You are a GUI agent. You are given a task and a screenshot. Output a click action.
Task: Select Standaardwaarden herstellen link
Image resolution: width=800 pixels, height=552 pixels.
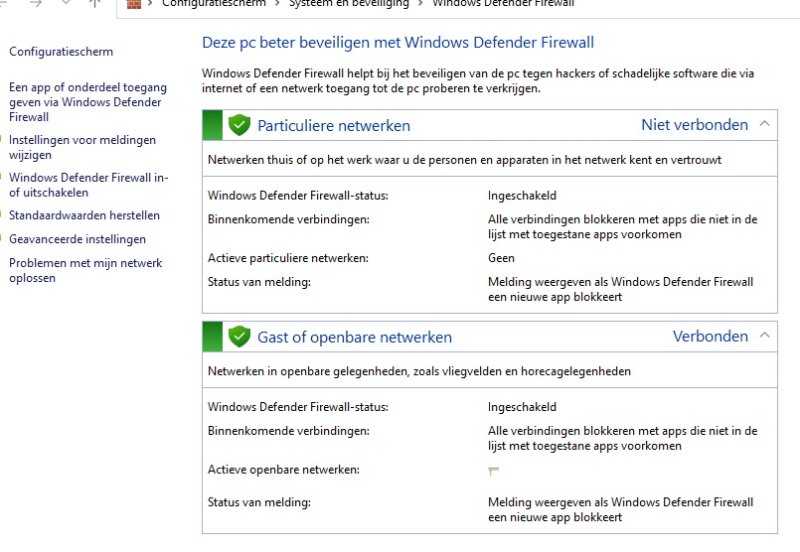tap(84, 215)
